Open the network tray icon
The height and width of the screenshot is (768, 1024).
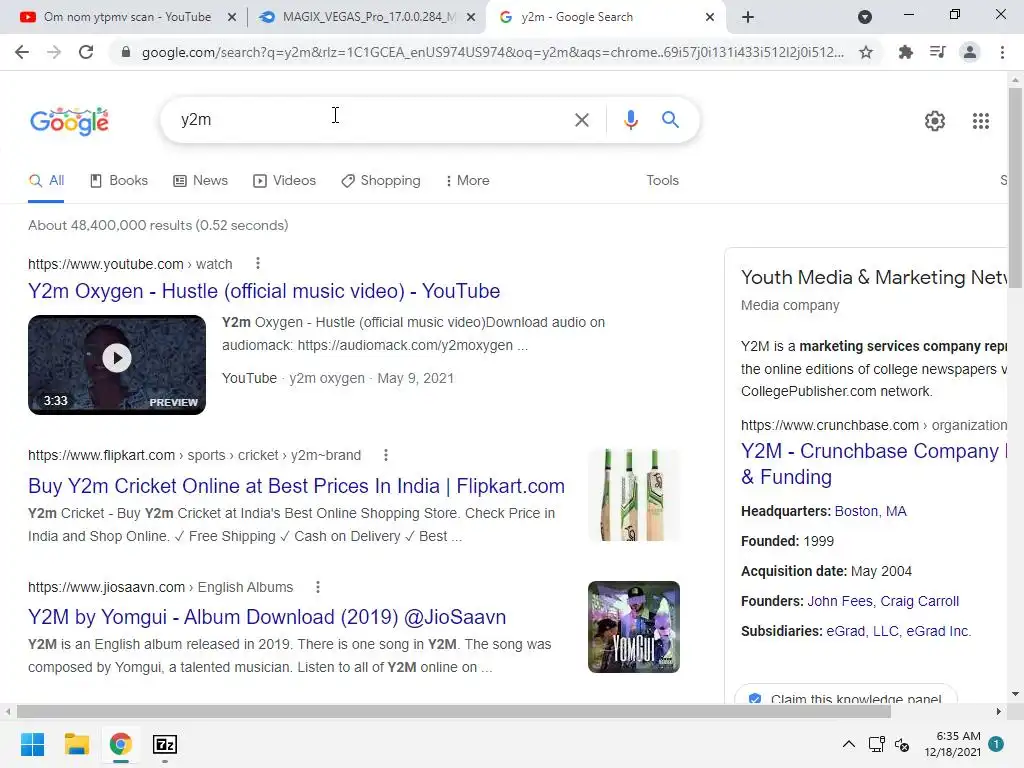click(x=876, y=744)
